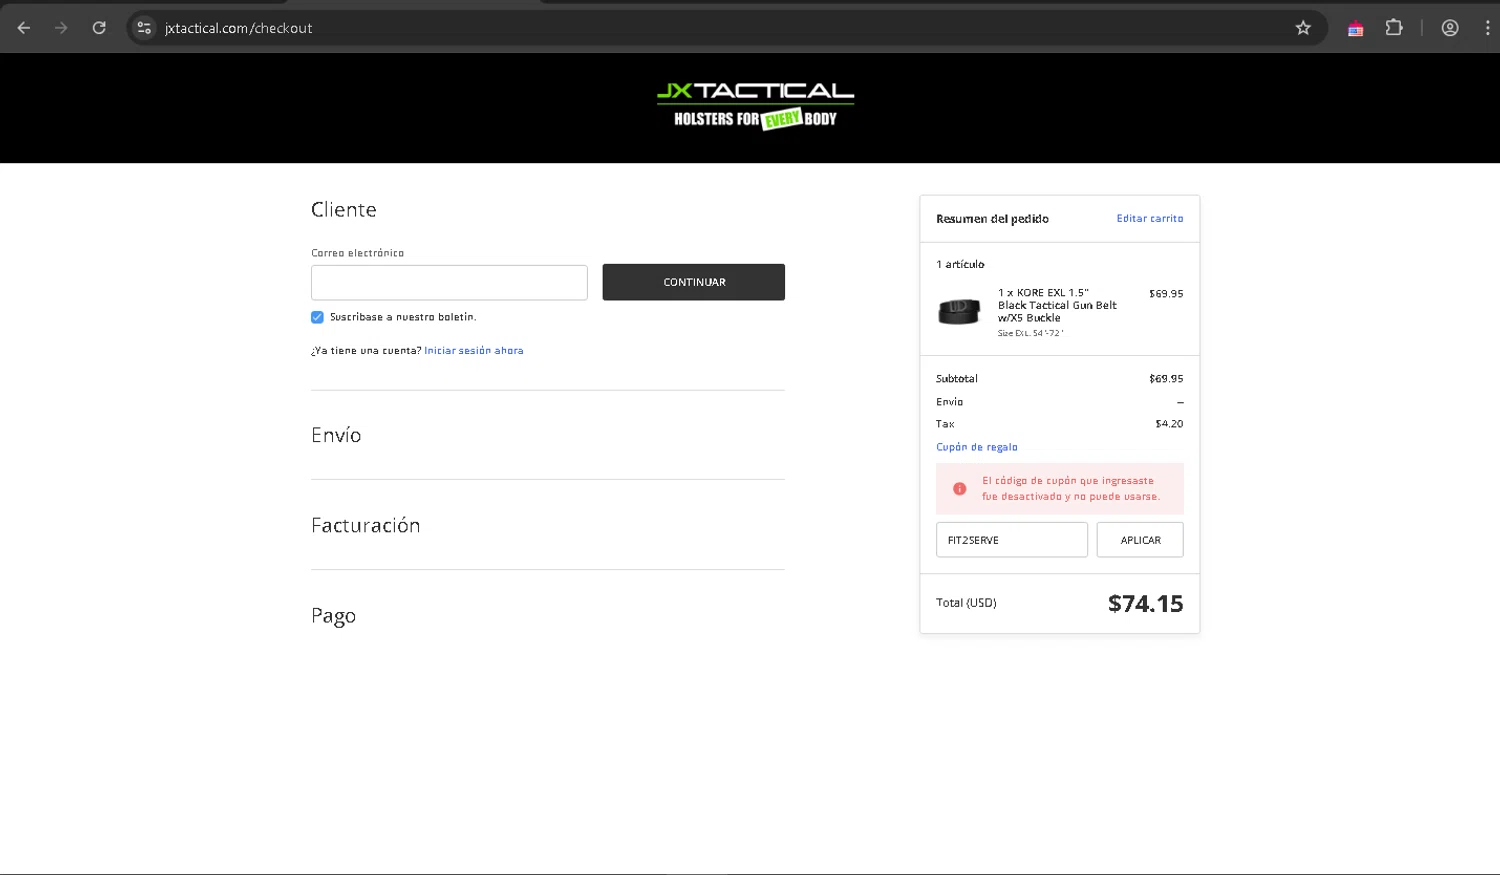Click the Tax value $4.20

point(1169,424)
